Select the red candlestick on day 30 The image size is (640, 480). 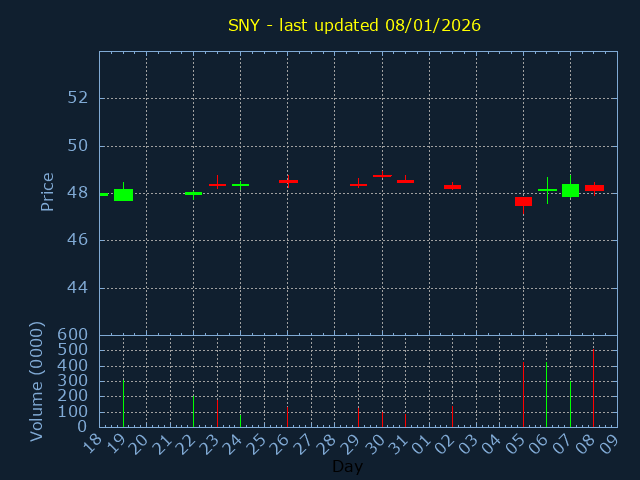[x=382, y=176]
